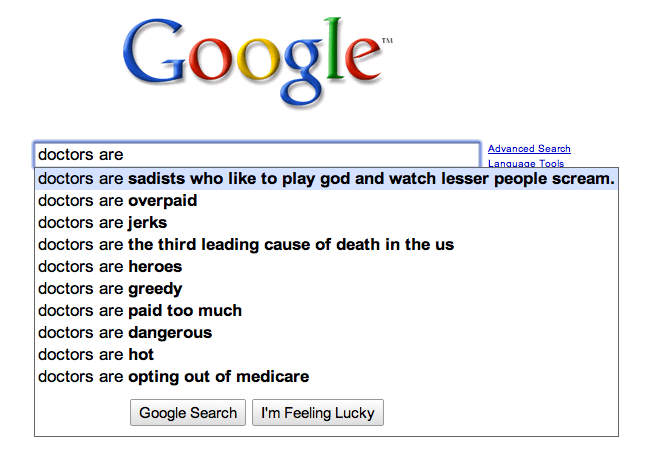Open the Language Tools link

[x=526, y=163]
